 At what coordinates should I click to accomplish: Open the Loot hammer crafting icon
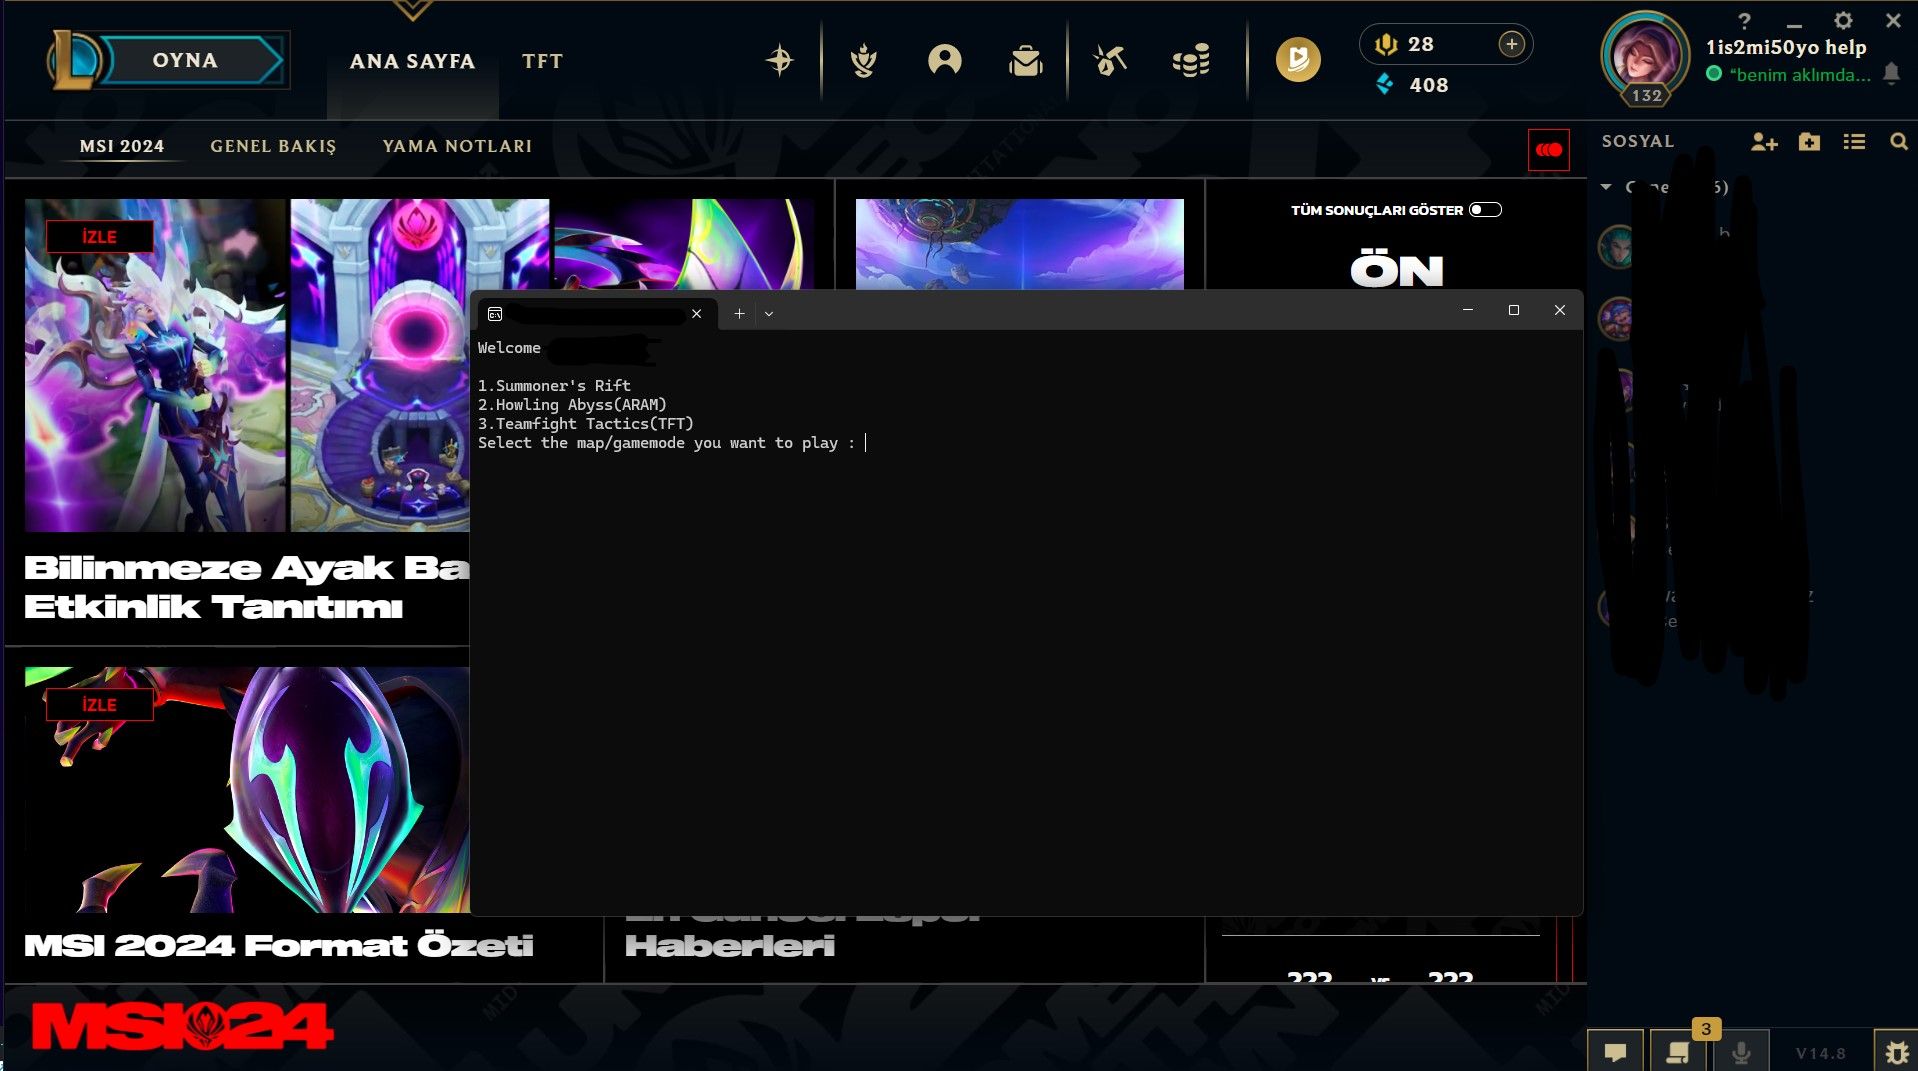tap(1110, 61)
